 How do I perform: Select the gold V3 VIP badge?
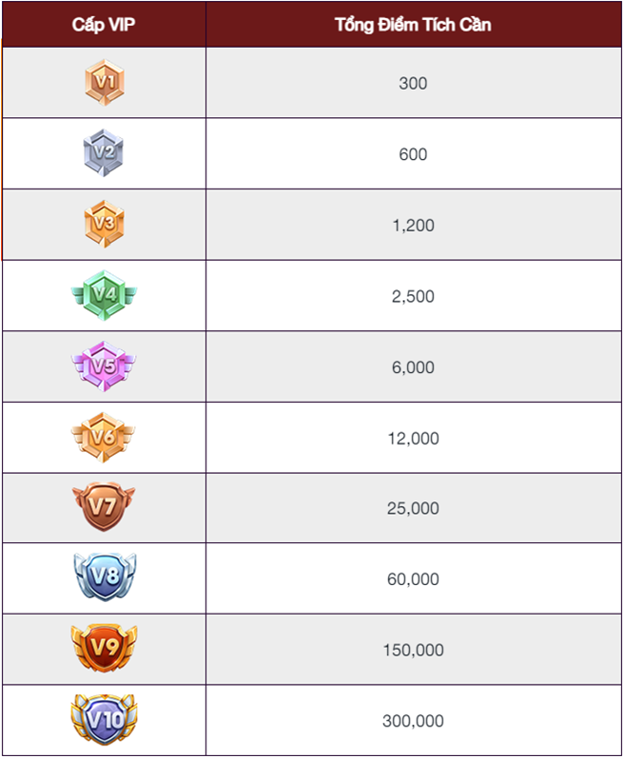[x=104, y=224]
